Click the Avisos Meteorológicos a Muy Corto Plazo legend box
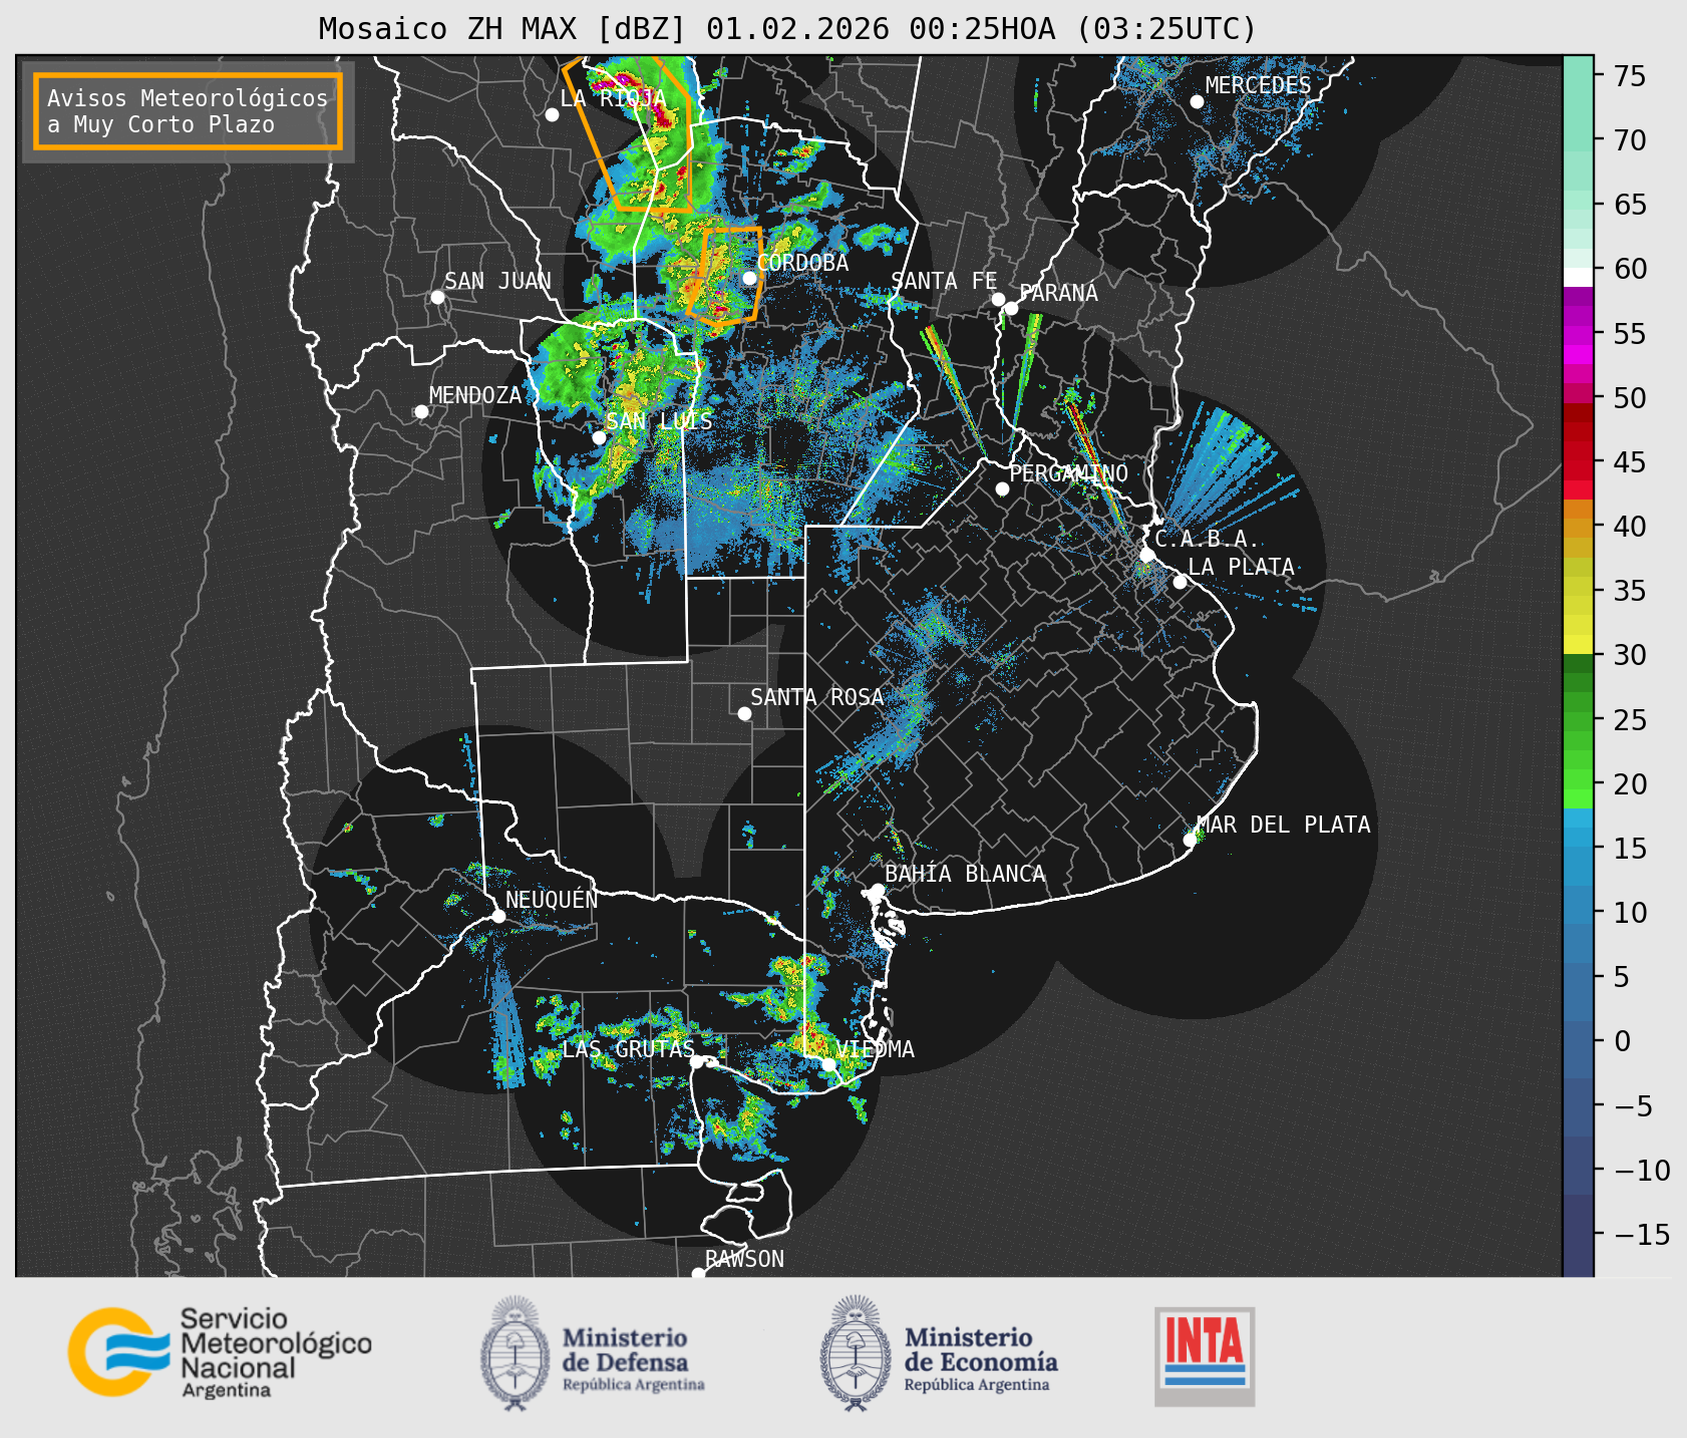 188,111
